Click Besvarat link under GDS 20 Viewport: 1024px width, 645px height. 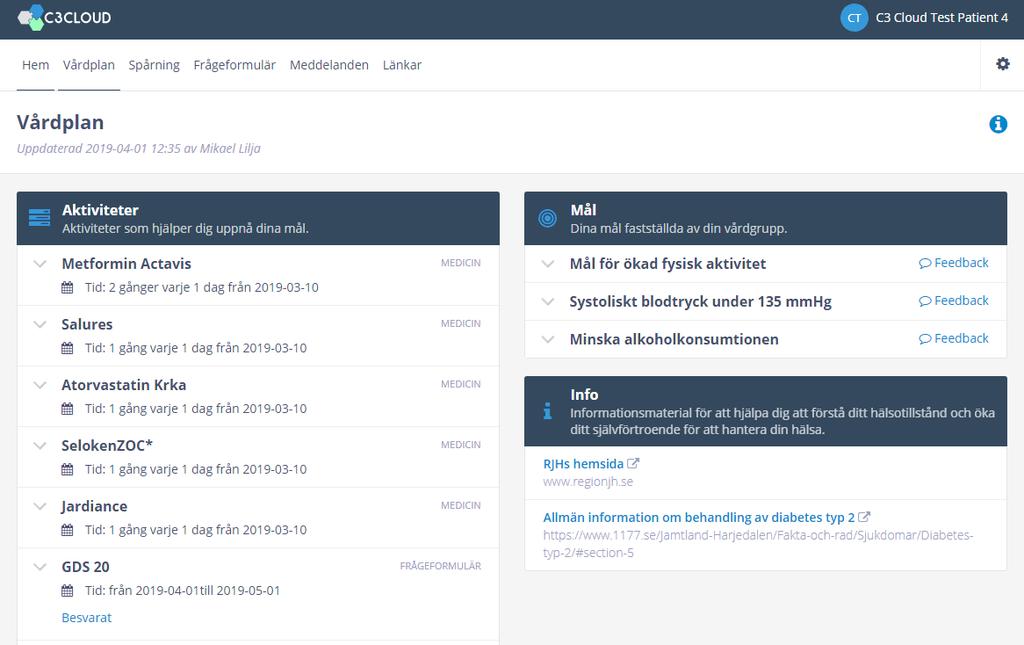(86, 618)
